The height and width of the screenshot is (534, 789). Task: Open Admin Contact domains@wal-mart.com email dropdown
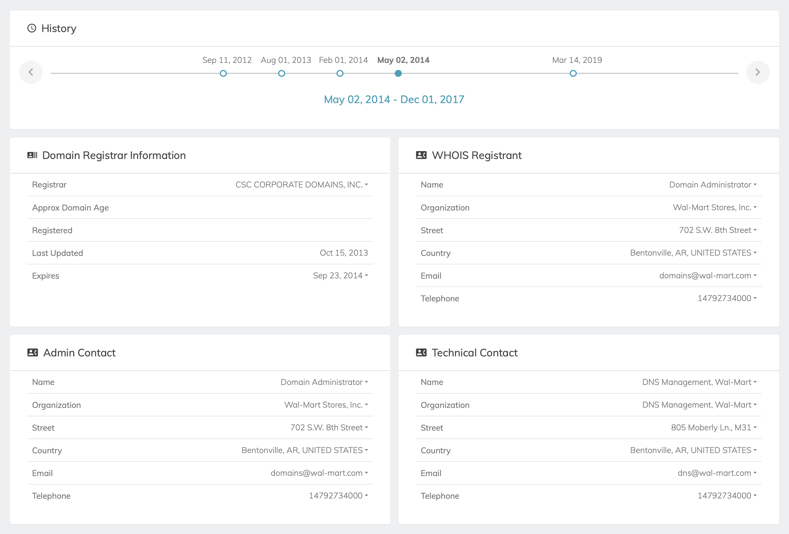[x=320, y=473]
